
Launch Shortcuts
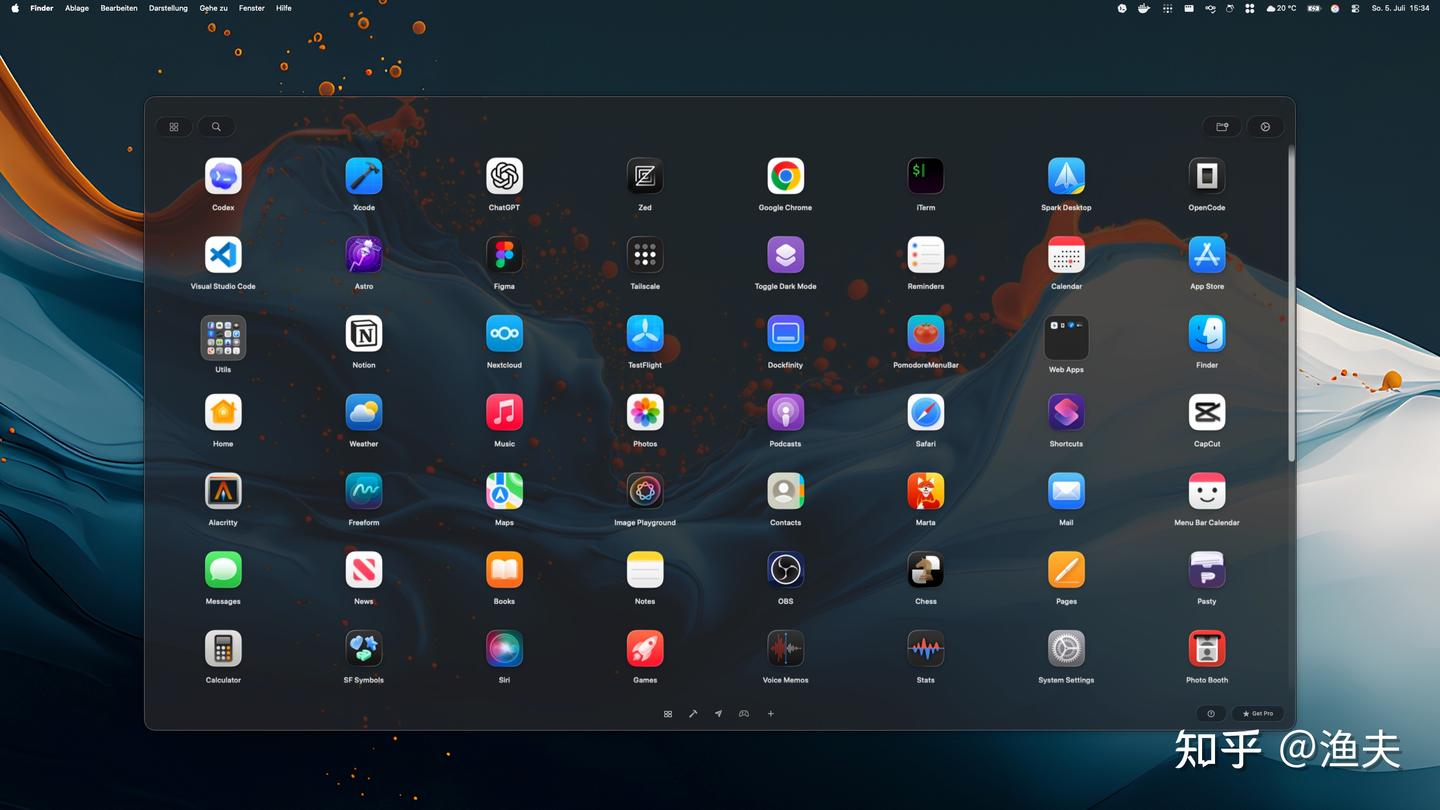coord(1066,412)
